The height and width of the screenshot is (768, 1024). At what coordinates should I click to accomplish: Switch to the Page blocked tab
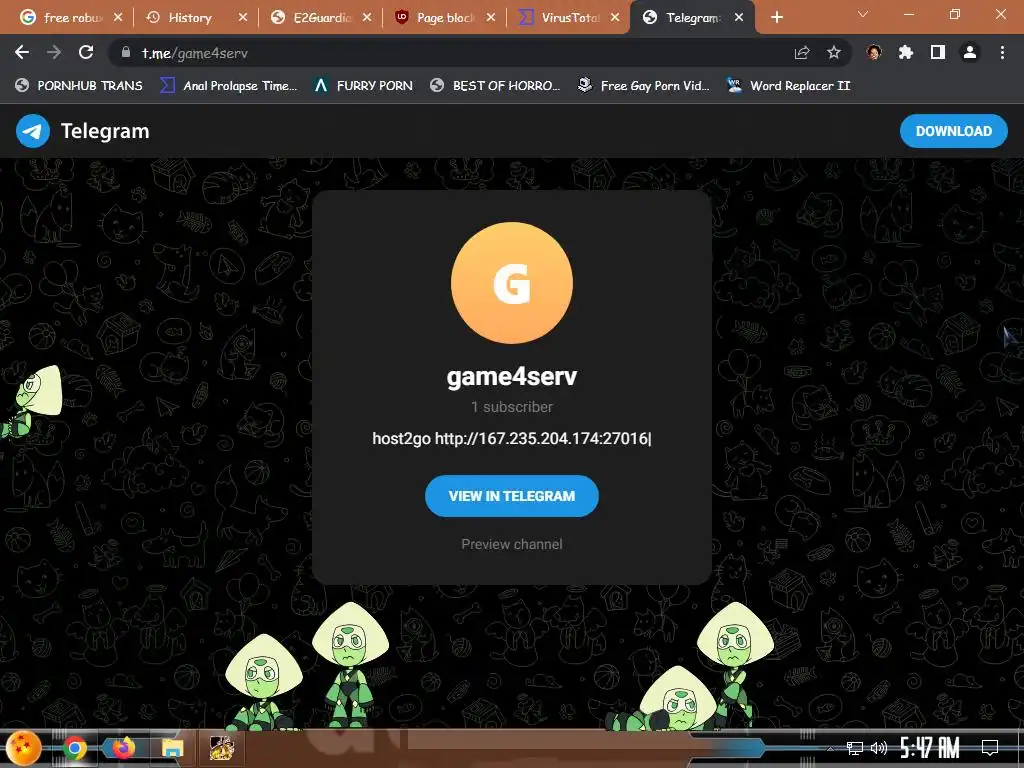(x=446, y=18)
